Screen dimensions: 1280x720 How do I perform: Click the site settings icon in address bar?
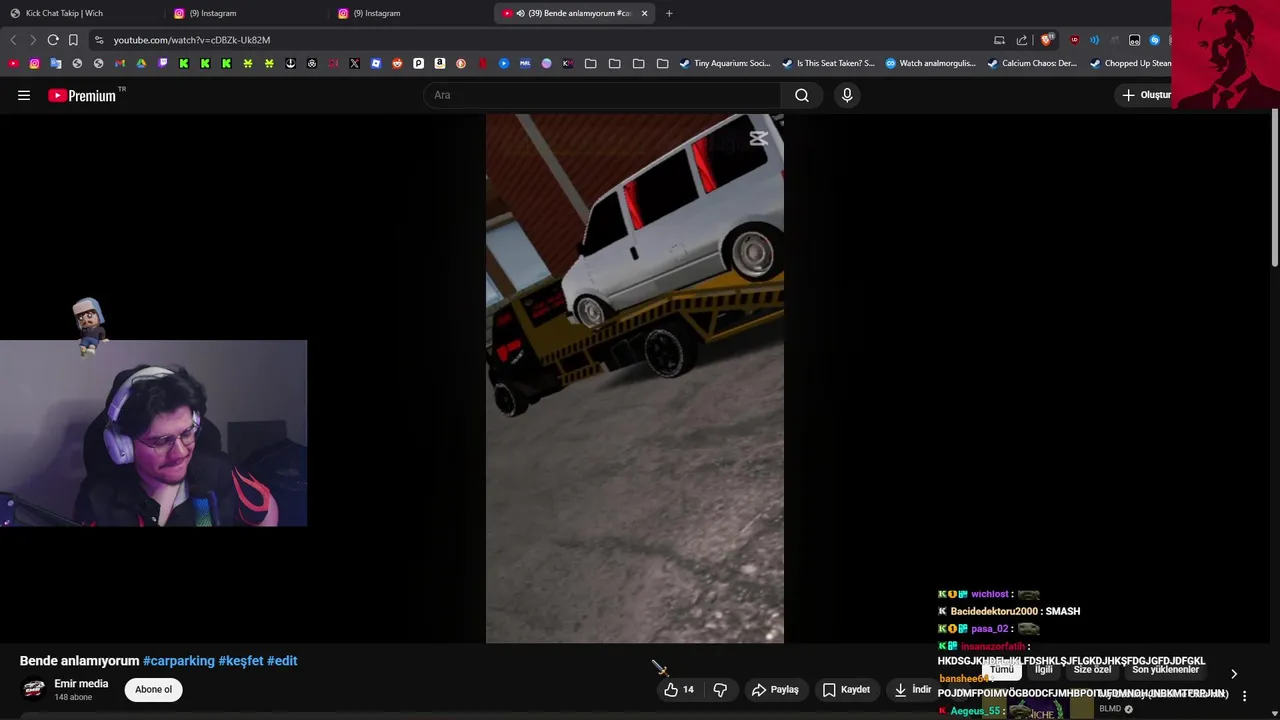[98, 40]
